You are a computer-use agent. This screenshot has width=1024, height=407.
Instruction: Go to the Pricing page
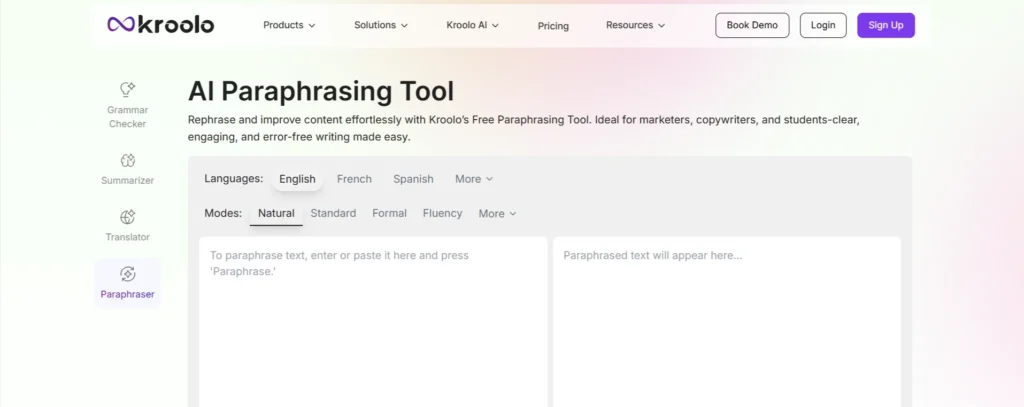pos(553,26)
